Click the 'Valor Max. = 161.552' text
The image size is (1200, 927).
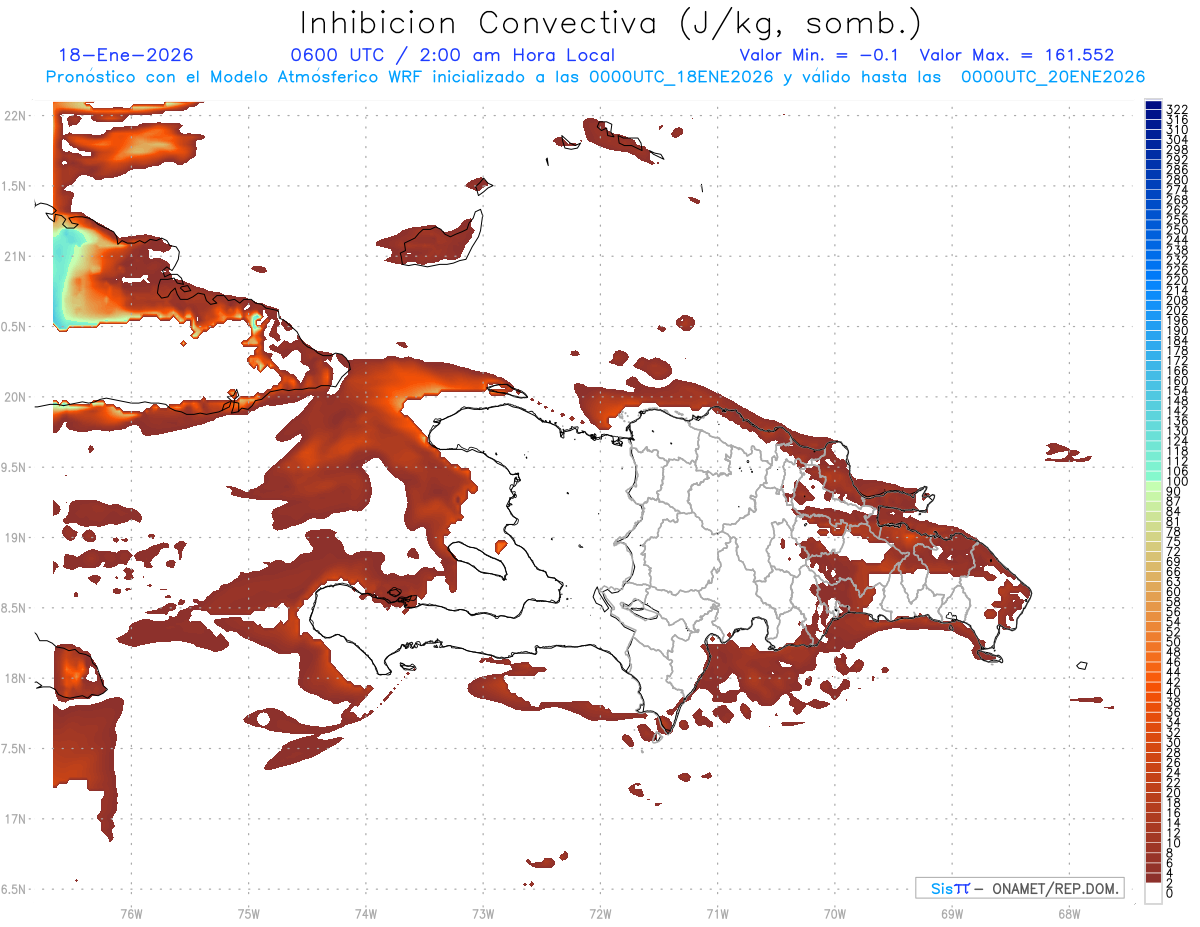click(1017, 55)
